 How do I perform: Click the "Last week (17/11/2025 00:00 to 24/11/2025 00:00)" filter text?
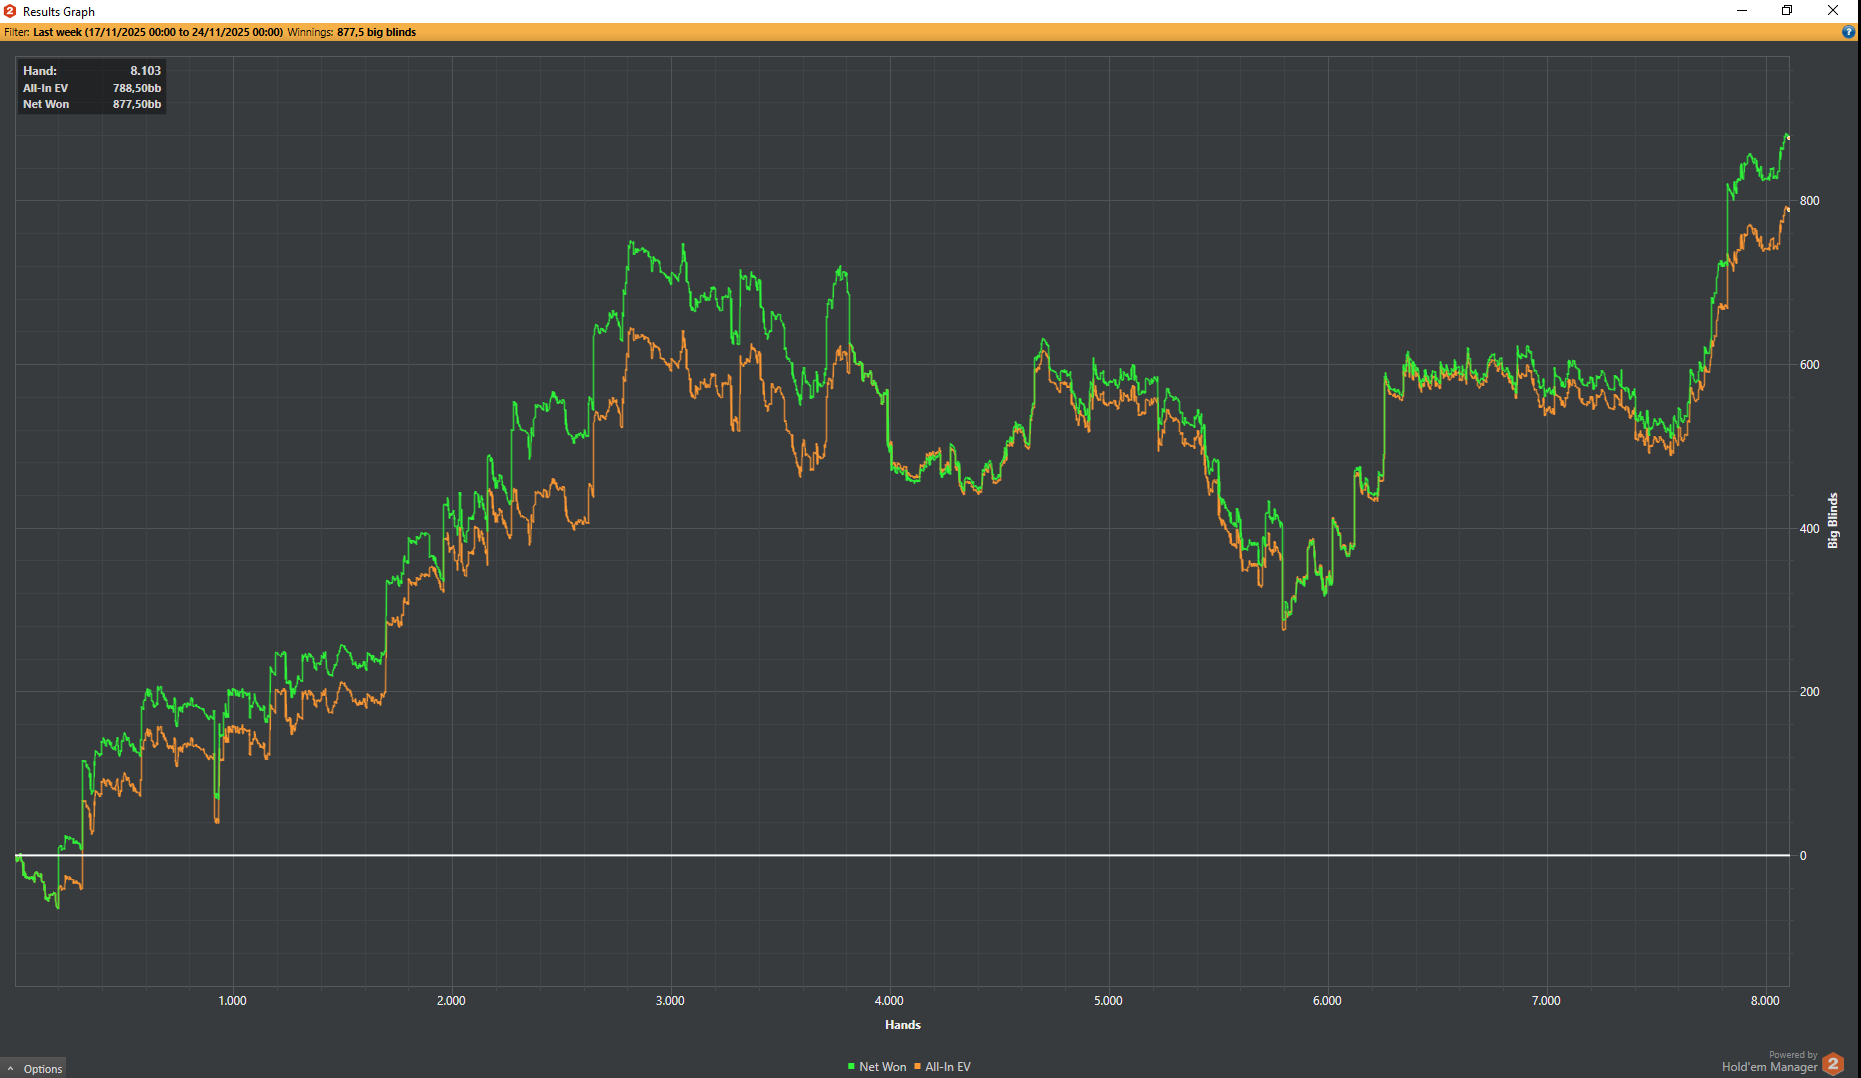(x=158, y=32)
